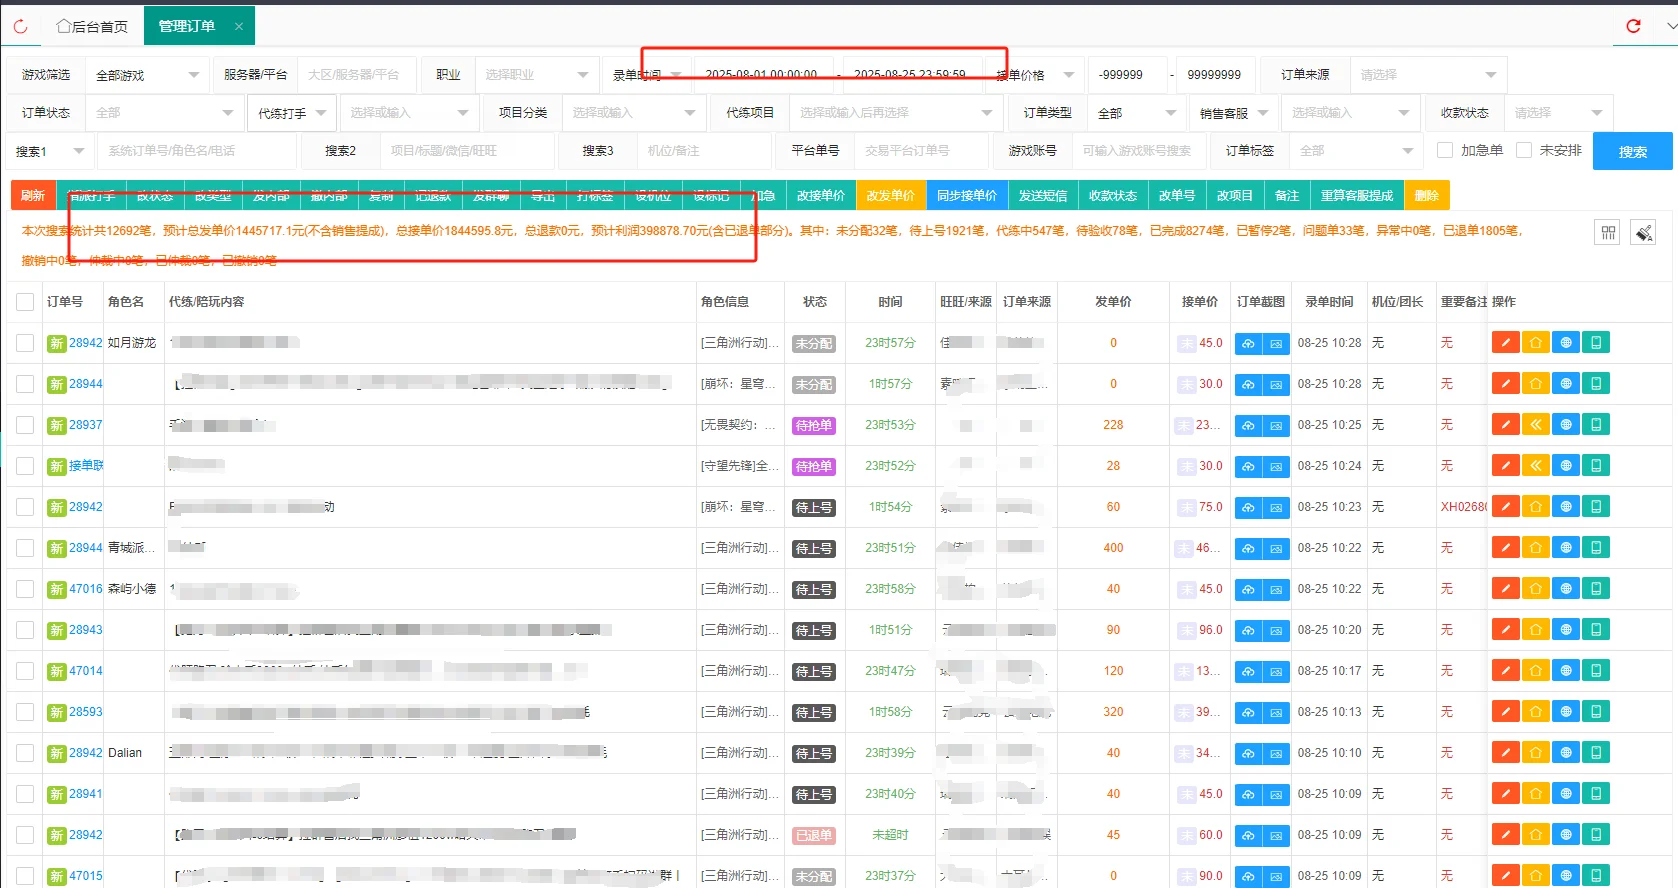Screen dimensions: 1678x888
Task: Switch to the 后台首页 tab
Action: coord(93,26)
